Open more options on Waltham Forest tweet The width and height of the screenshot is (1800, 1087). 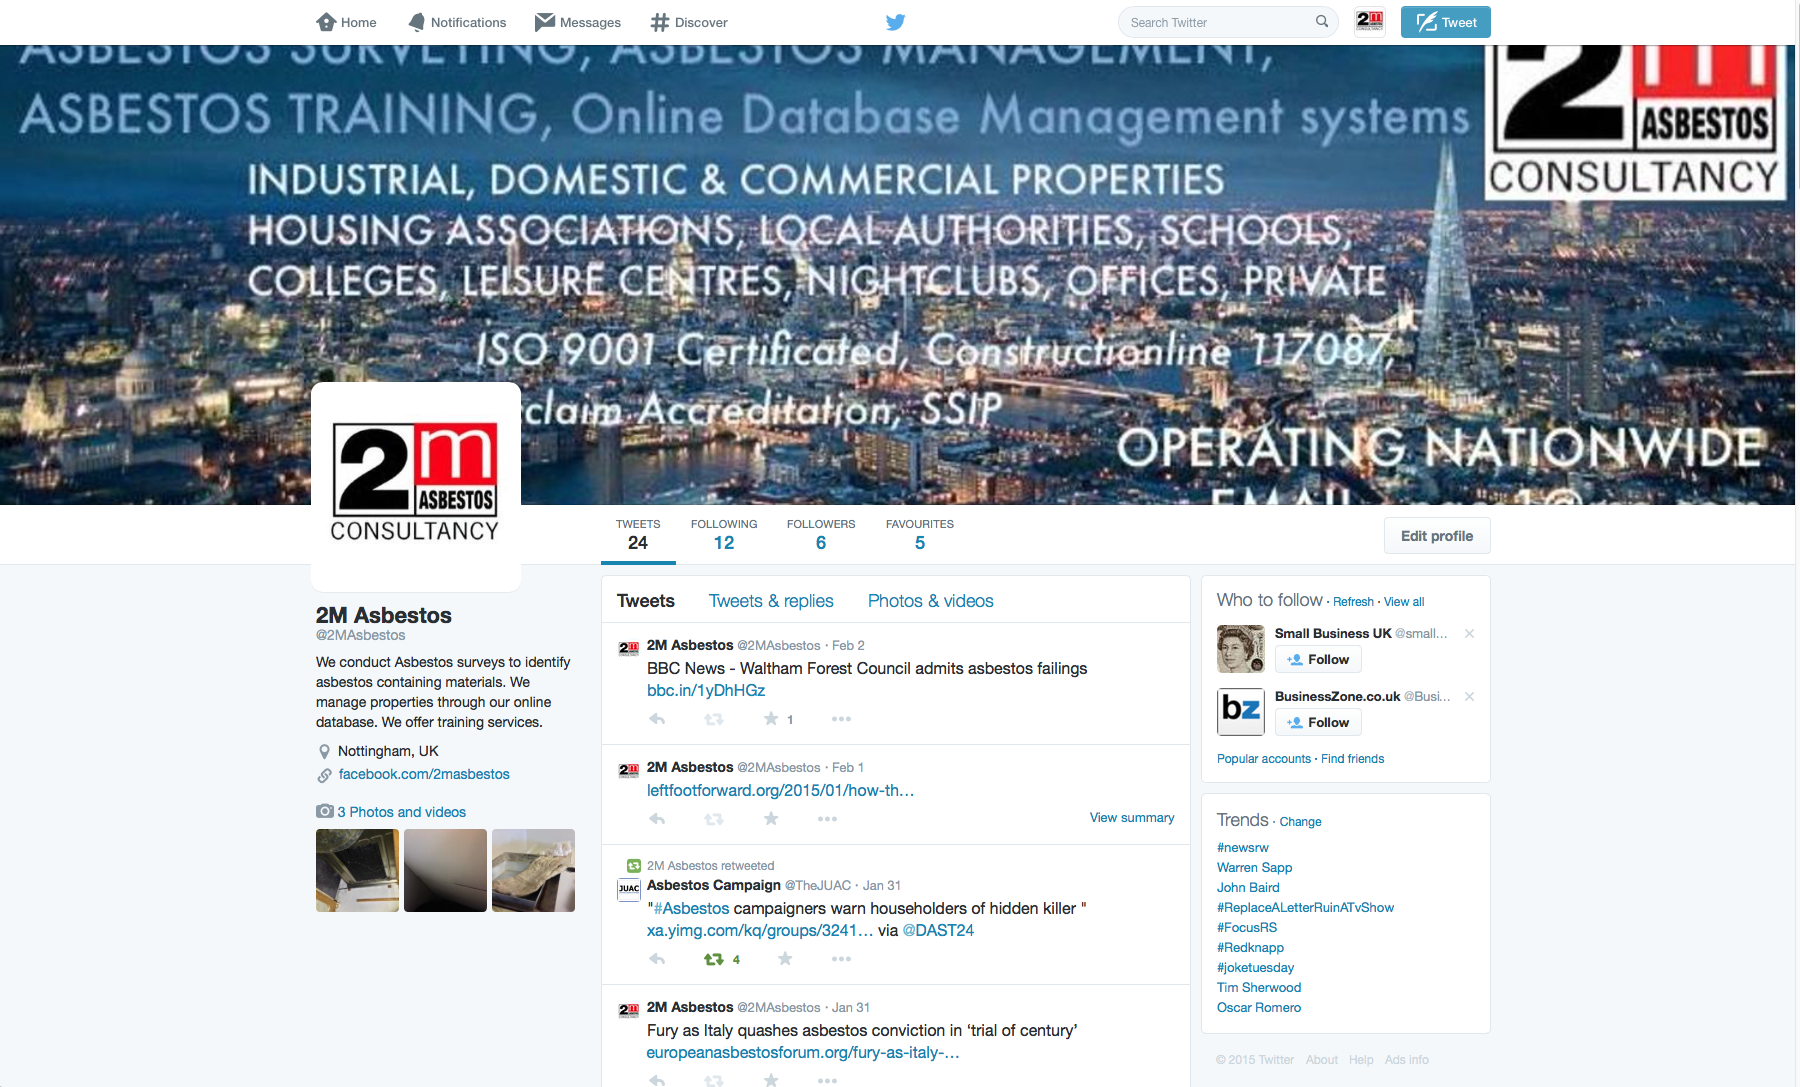pyautogui.click(x=841, y=719)
